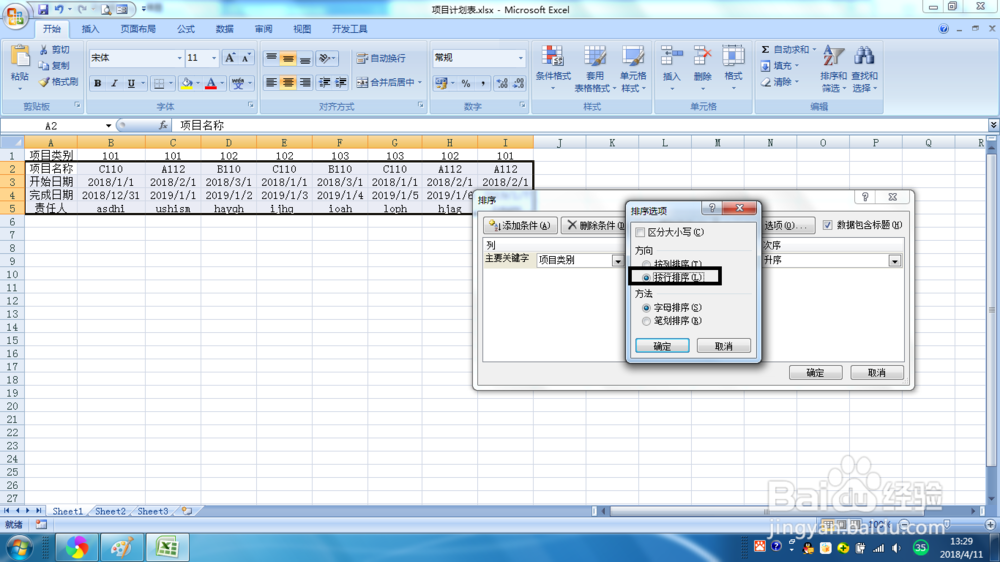Click the insert function fx icon

pos(163,126)
